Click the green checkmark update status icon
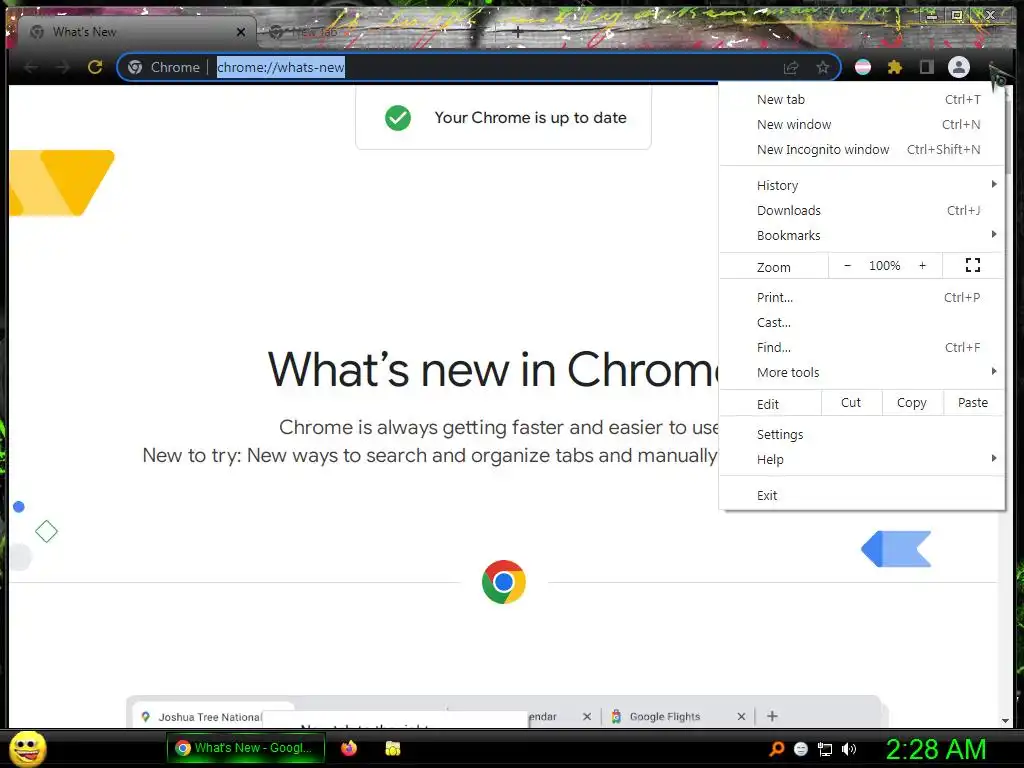The height and width of the screenshot is (768, 1024). click(398, 118)
